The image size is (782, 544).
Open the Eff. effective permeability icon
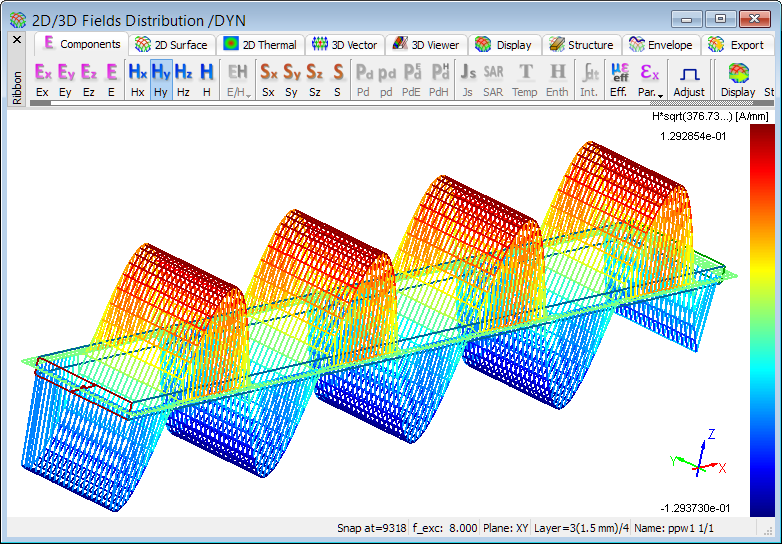tap(619, 79)
